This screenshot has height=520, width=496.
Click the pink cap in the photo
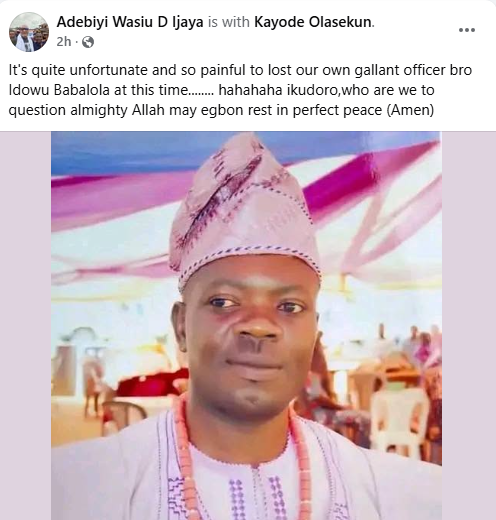pos(243,210)
